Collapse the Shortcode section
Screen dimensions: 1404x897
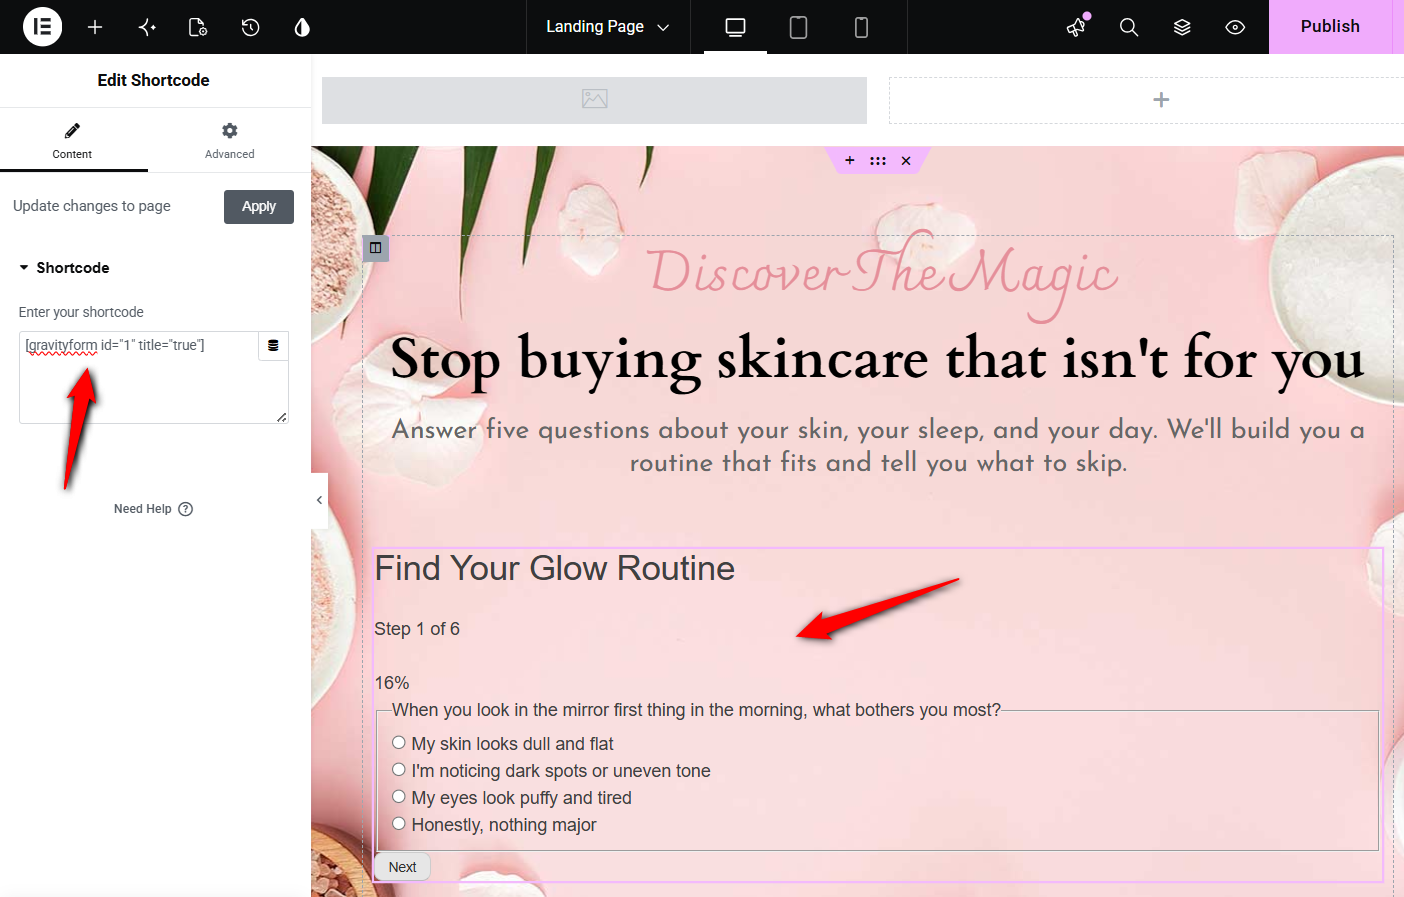tap(64, 268)
